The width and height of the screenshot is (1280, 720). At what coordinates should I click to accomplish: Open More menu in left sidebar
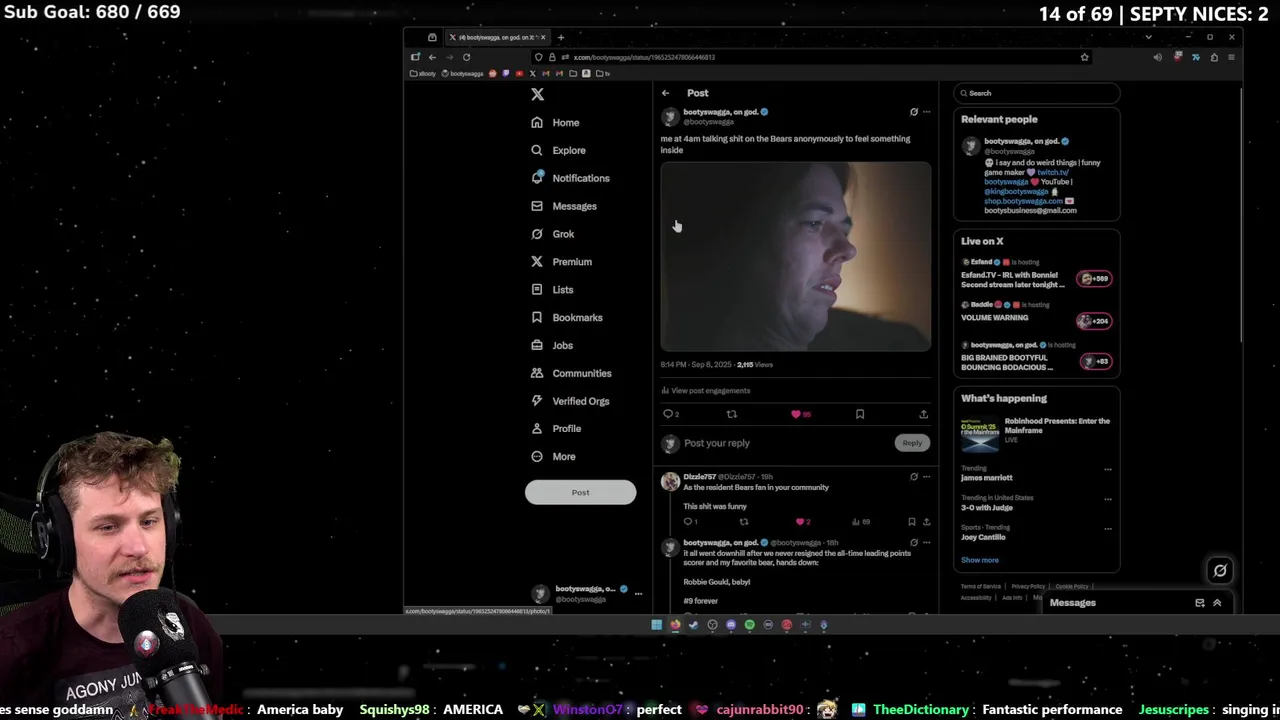pos(554,457)
